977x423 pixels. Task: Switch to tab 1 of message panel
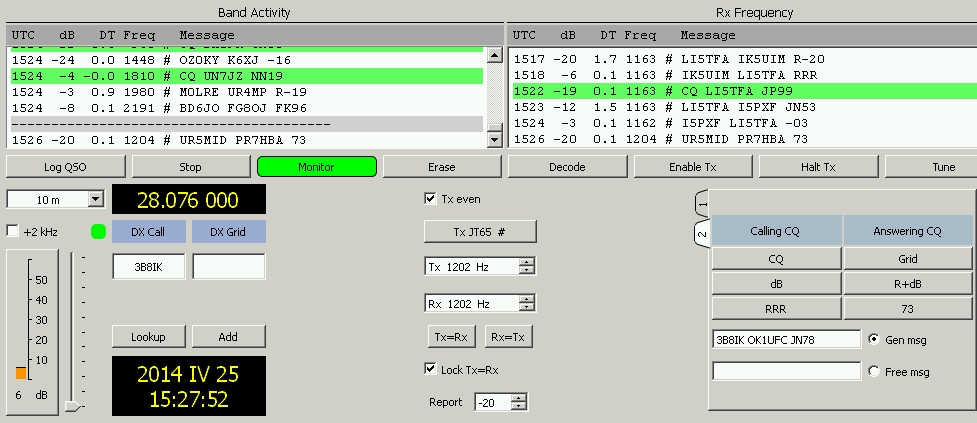tap(702, 204)
